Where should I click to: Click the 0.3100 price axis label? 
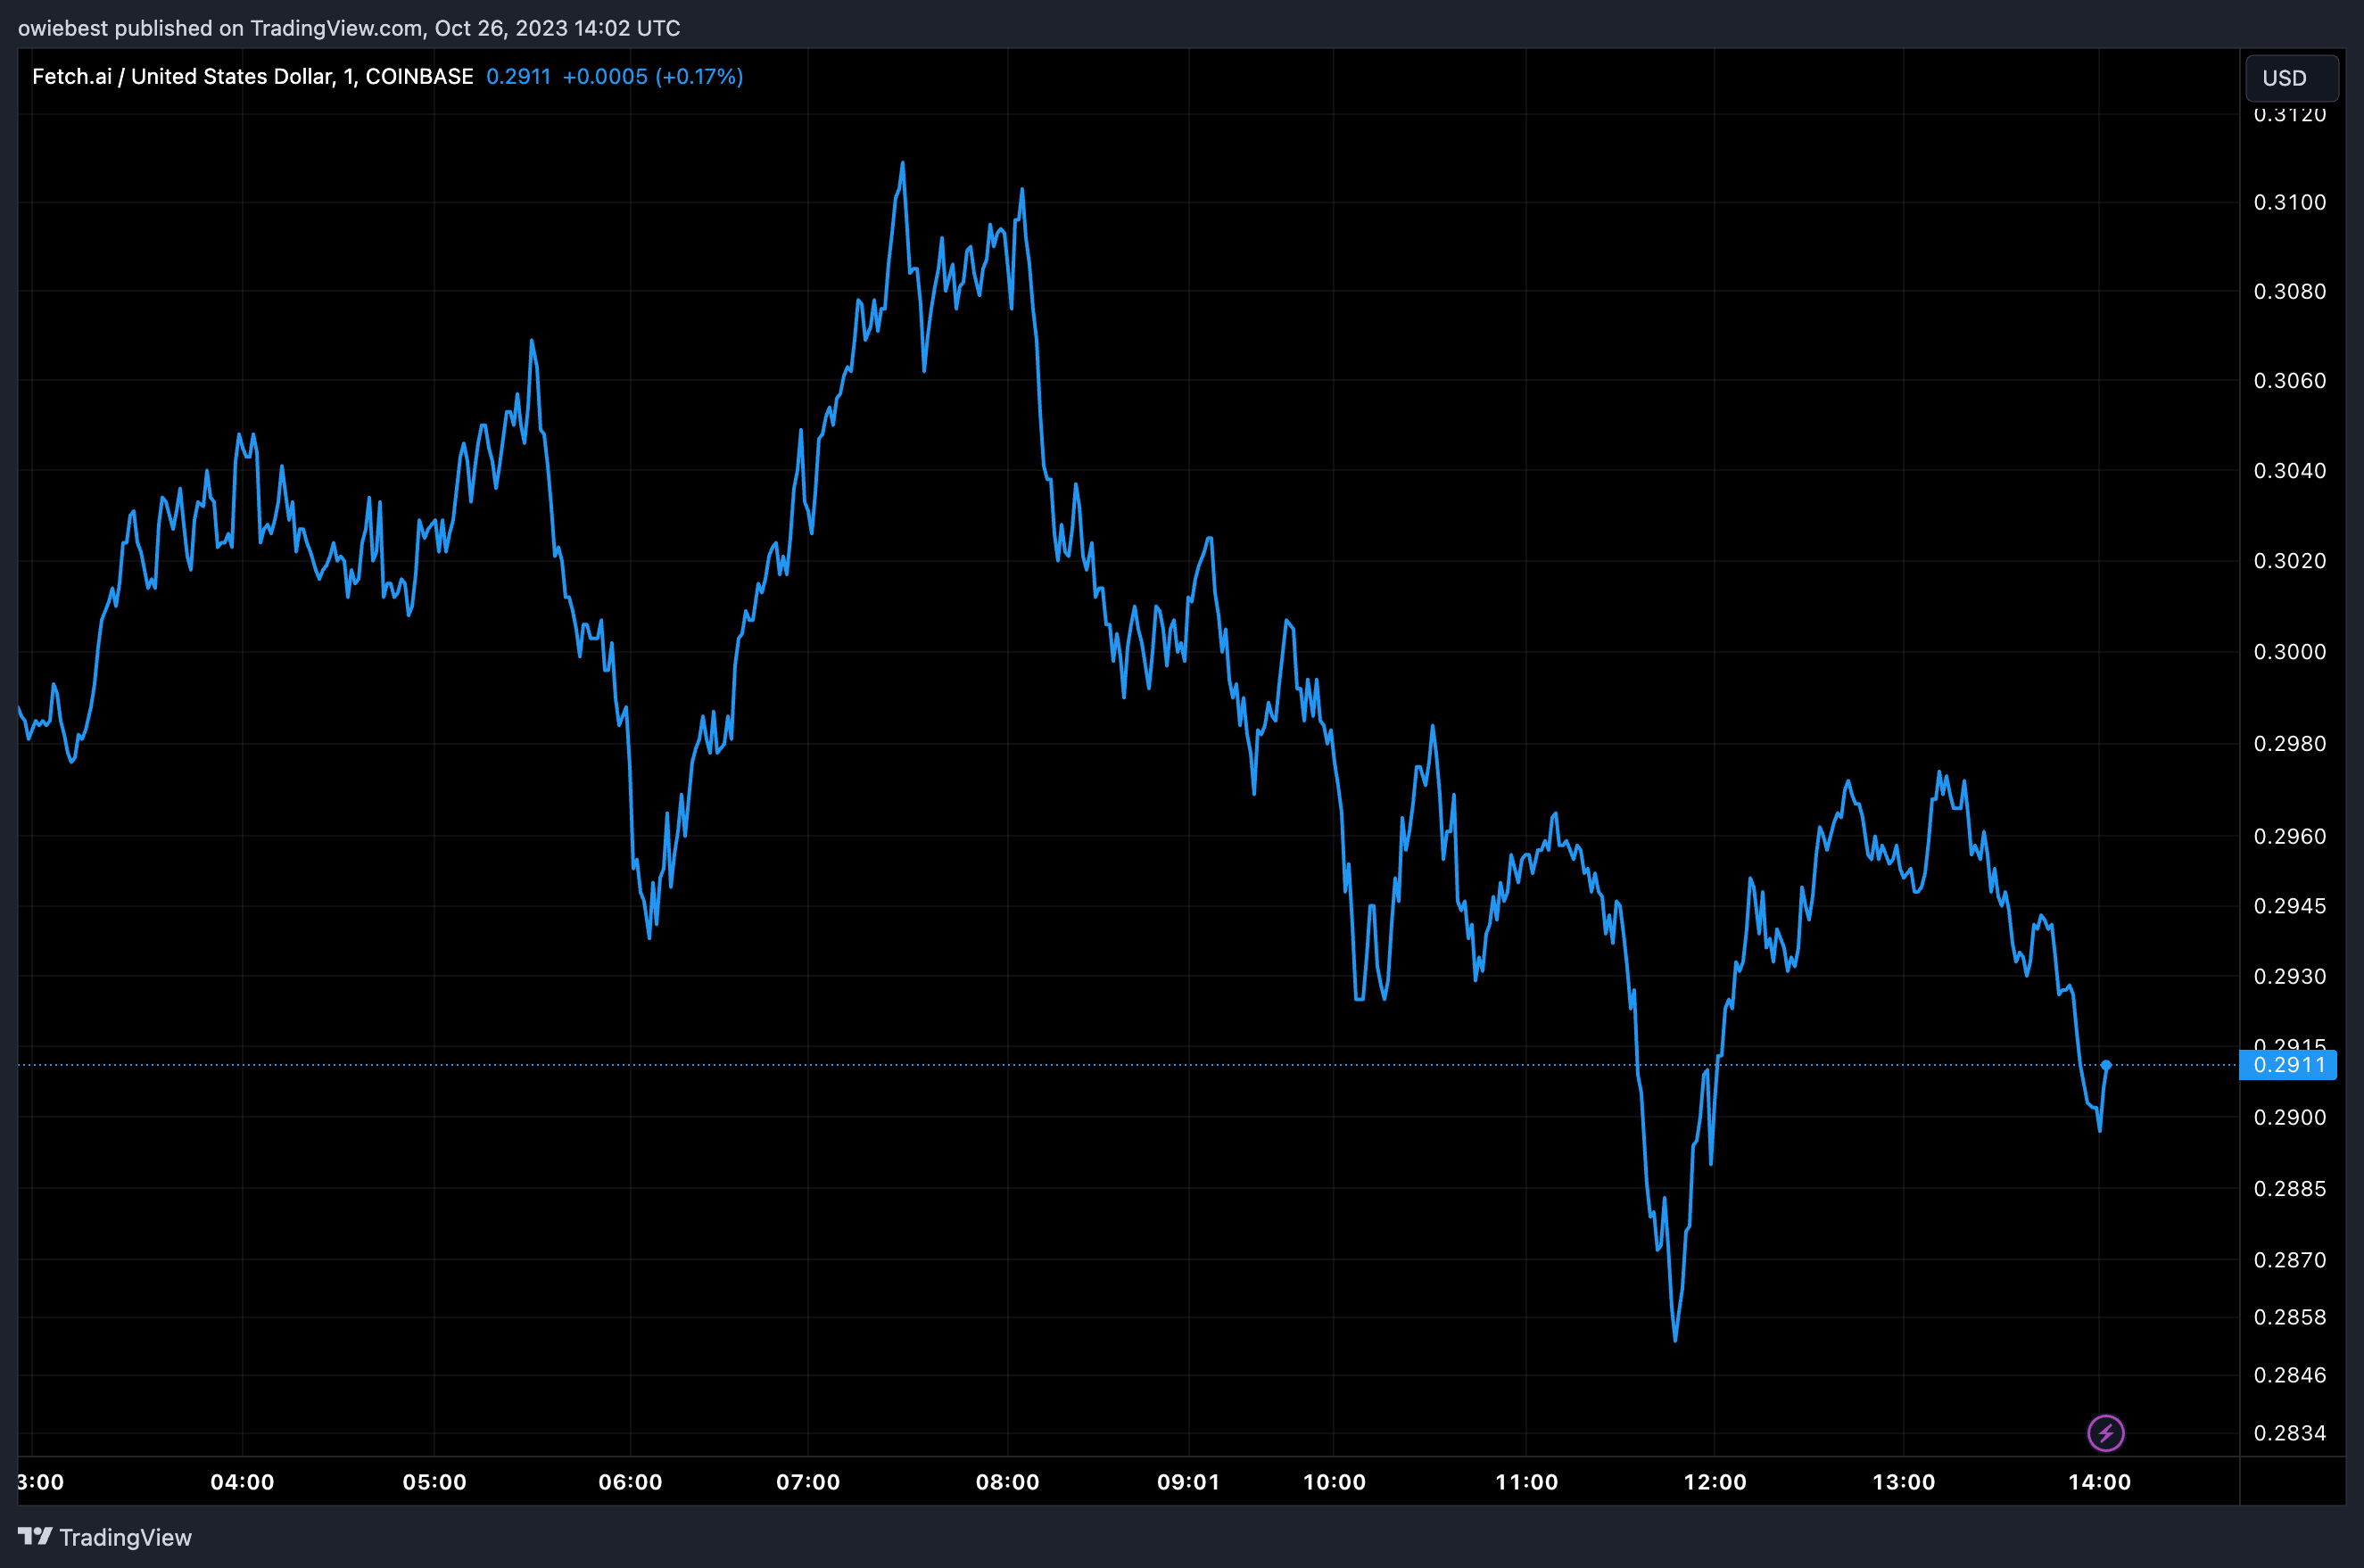[x=2290, y=202]
